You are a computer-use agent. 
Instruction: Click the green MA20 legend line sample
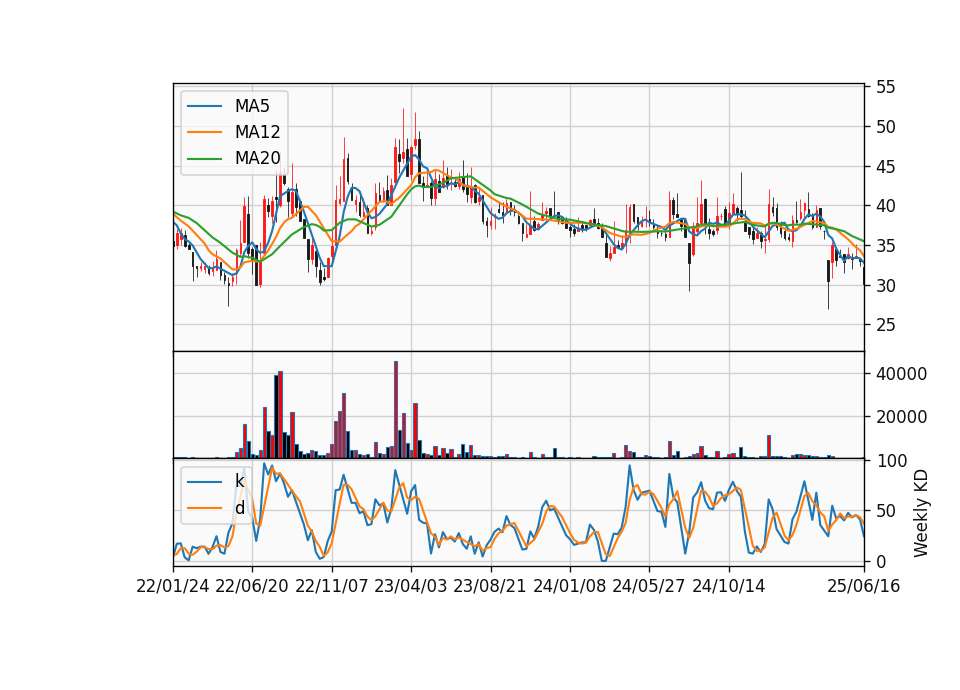pos(204,158)
